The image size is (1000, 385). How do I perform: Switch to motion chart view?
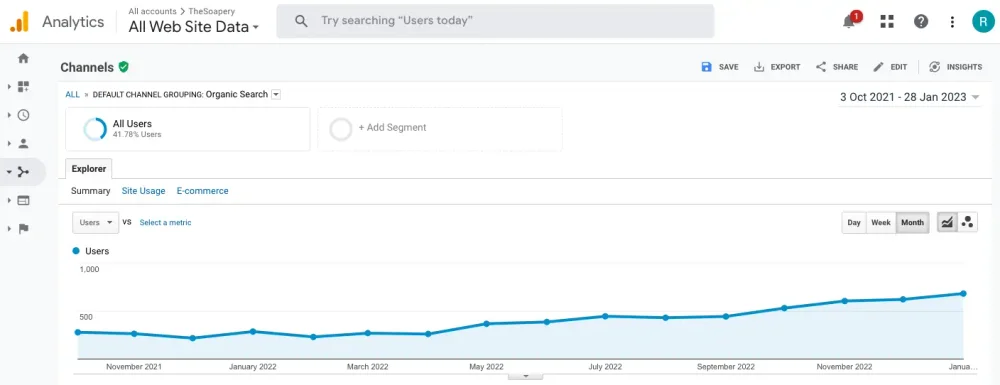(967, 222)
